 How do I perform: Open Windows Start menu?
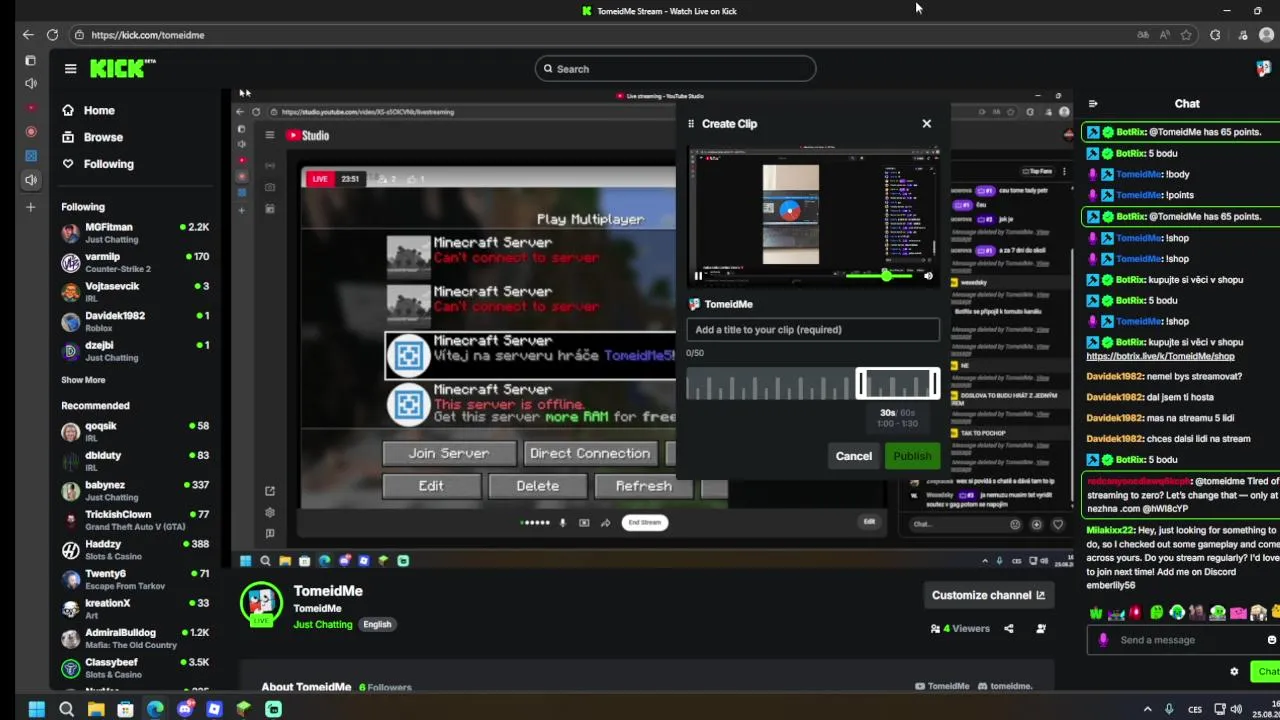click(x=37, y=709)
